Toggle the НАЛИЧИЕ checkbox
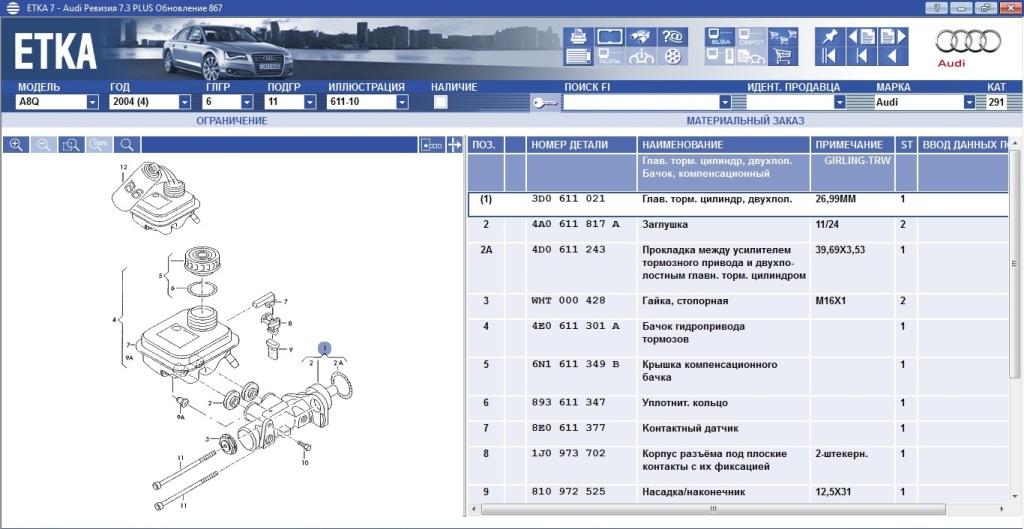 click(440, 102)
